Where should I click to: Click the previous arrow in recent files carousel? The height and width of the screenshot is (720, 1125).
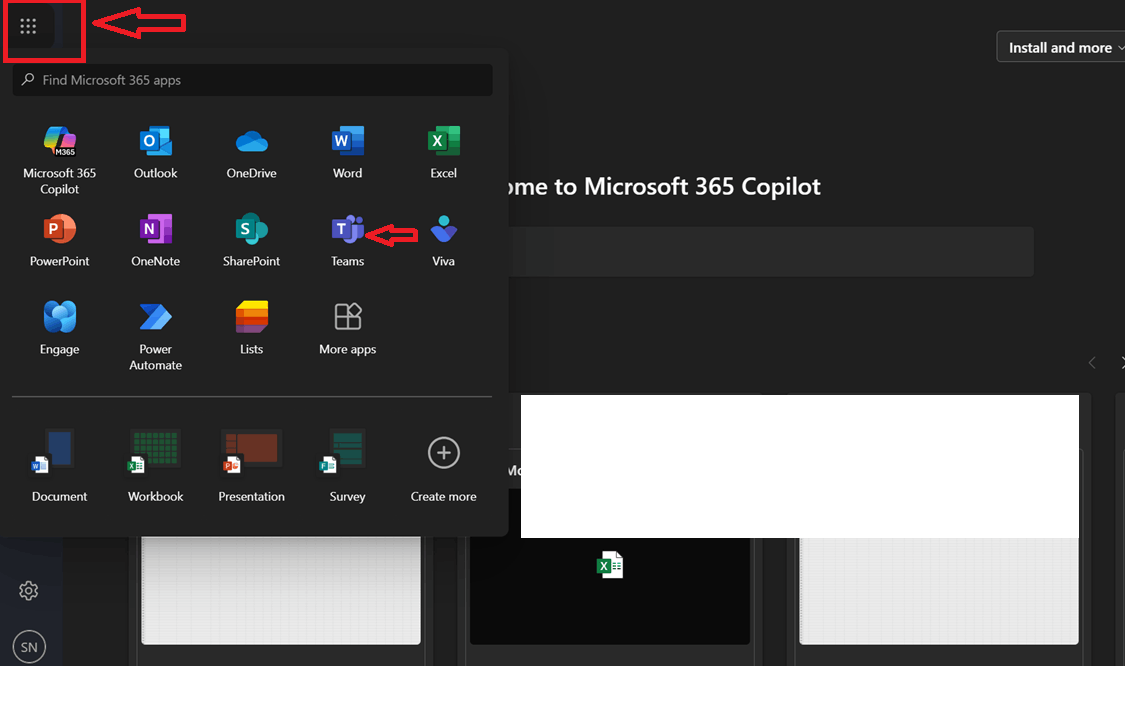(x=1092, y=363)
